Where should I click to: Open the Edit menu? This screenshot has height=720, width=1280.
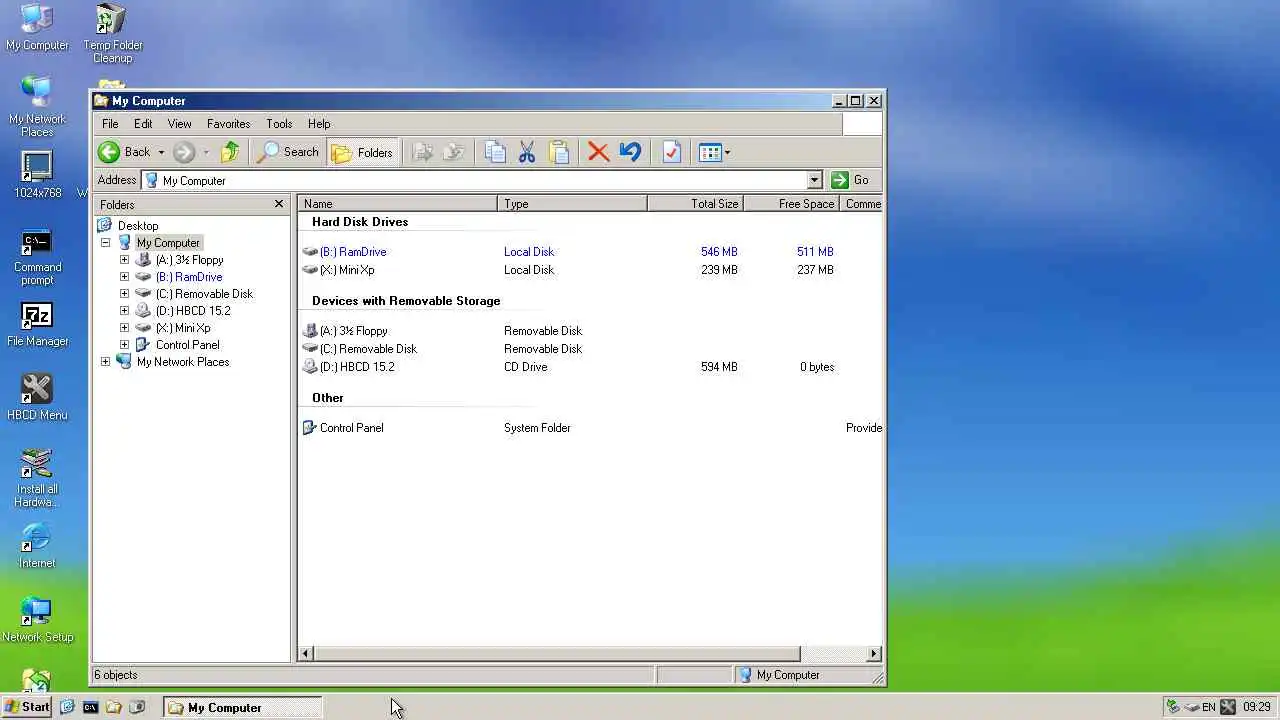(143, 124)
